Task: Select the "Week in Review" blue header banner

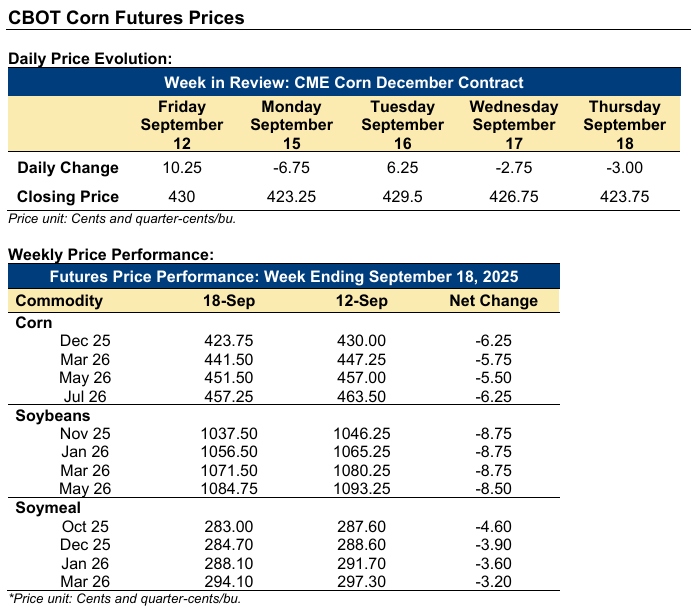Action: 345,82
